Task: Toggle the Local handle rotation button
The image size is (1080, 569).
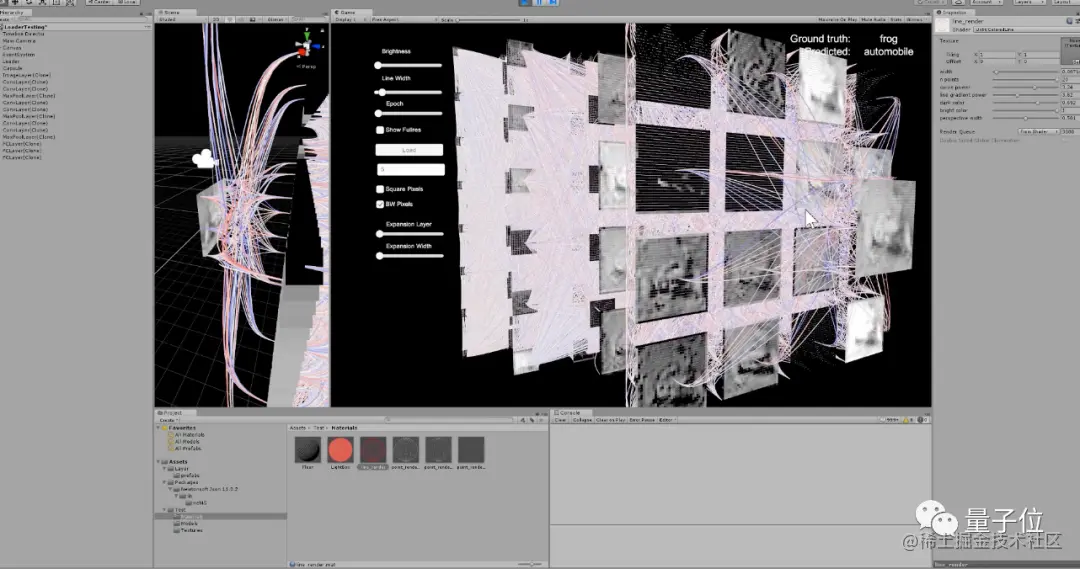Action: pyautogui.click(x=128, y=2)
